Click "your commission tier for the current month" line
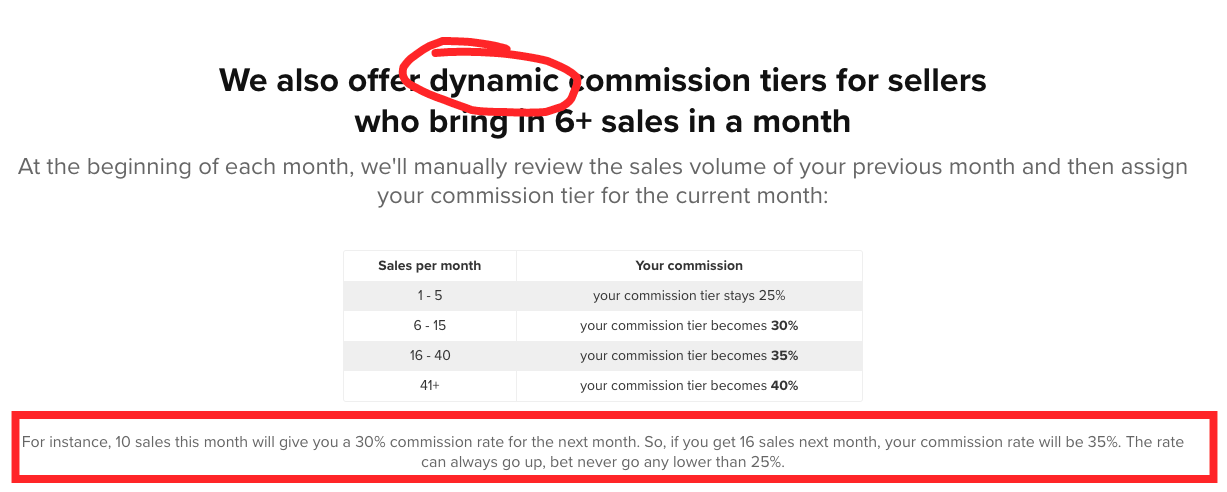Screen dimensions: 1227x492 pos(603,195)
